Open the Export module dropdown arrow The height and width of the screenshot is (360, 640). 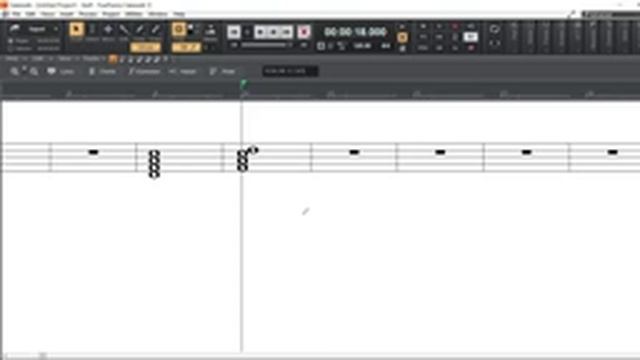pos(56,29)
